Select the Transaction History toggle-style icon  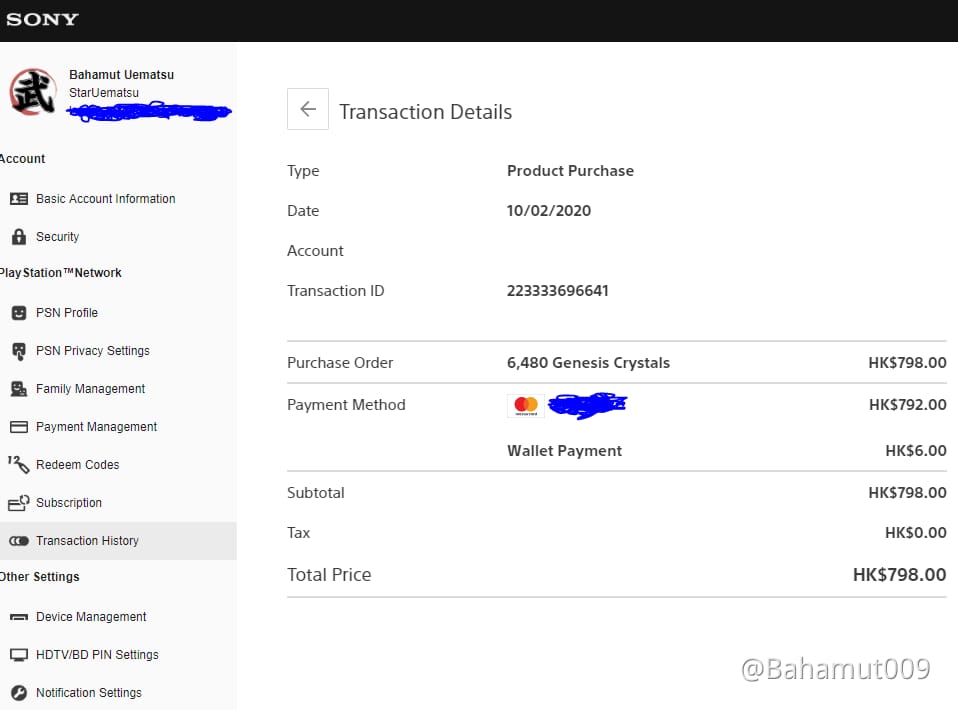point(20,540)
